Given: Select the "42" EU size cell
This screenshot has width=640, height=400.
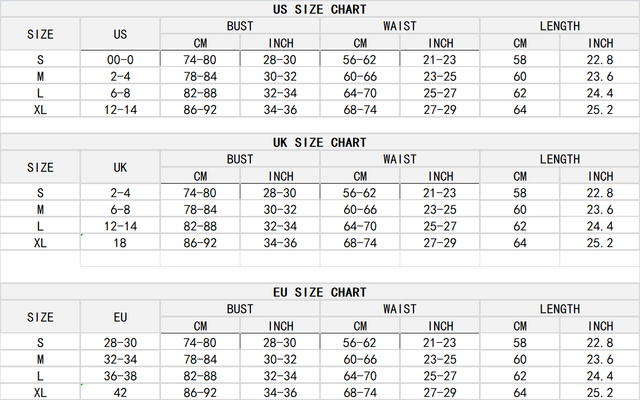Looking at the screenshot, I should pyautogui.click(x=121, y=392).
